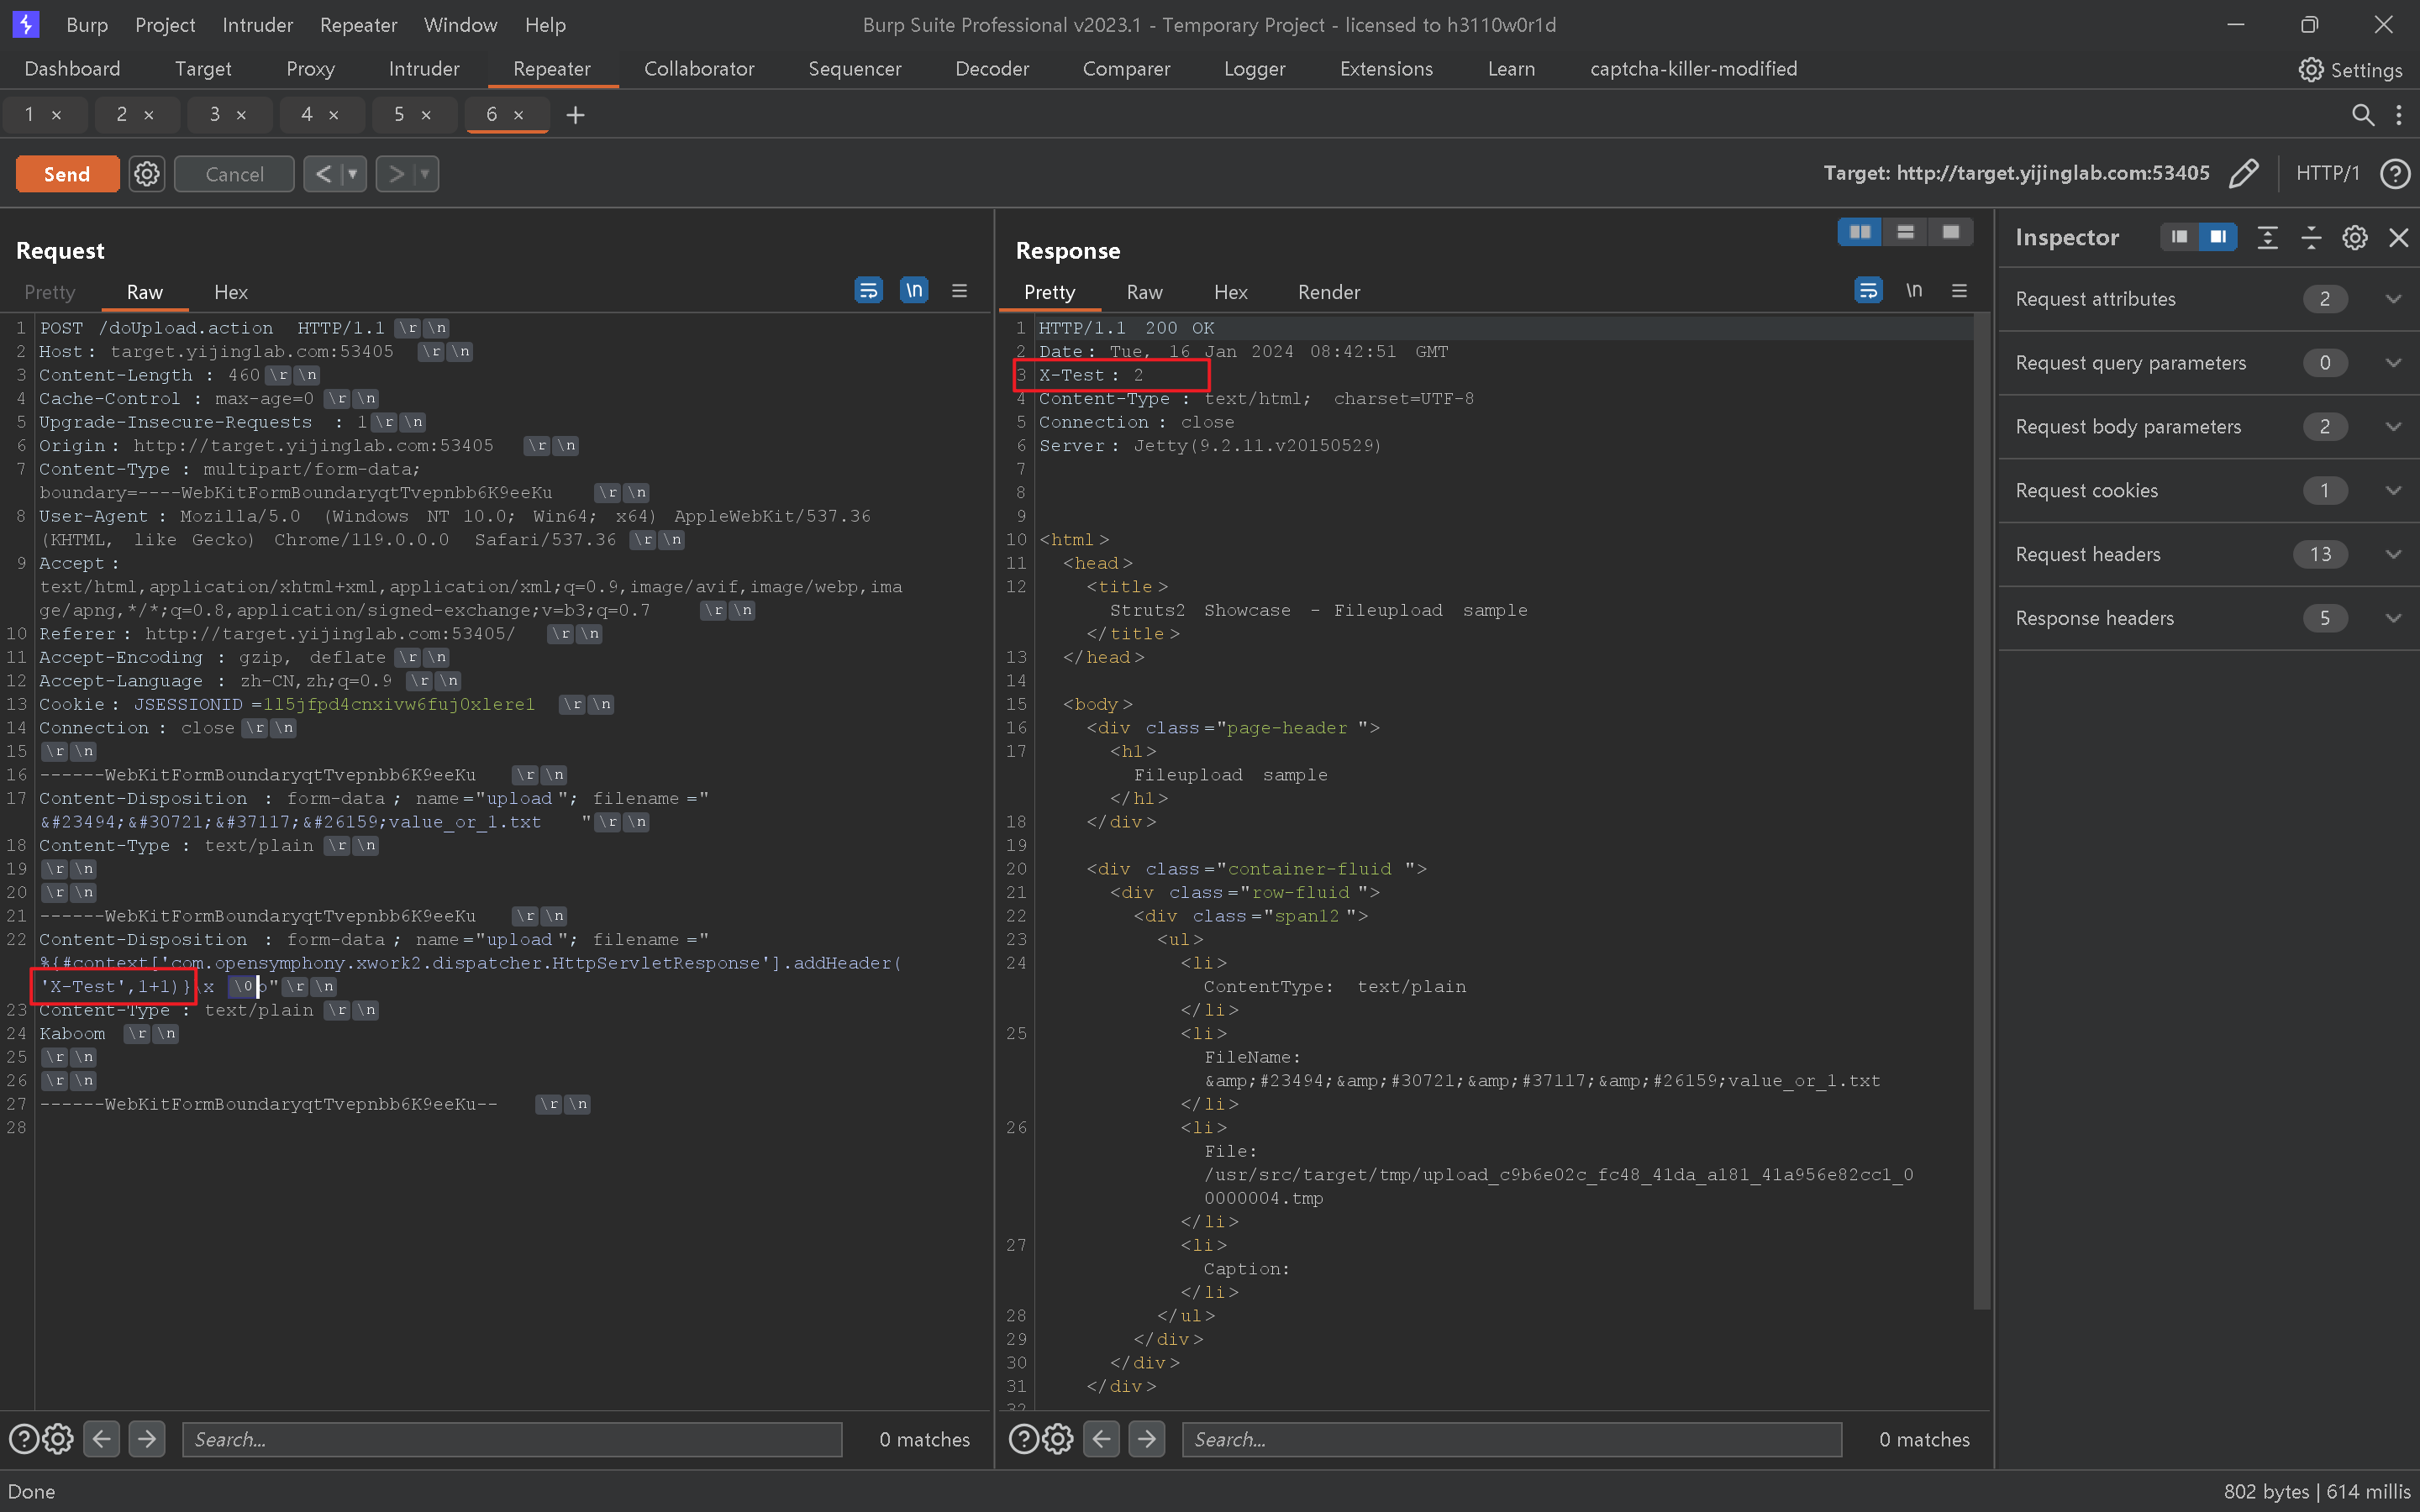The image size is (2420, 1512).
Task: Open Settings gear in top right
Action: tap(2350, 69)
